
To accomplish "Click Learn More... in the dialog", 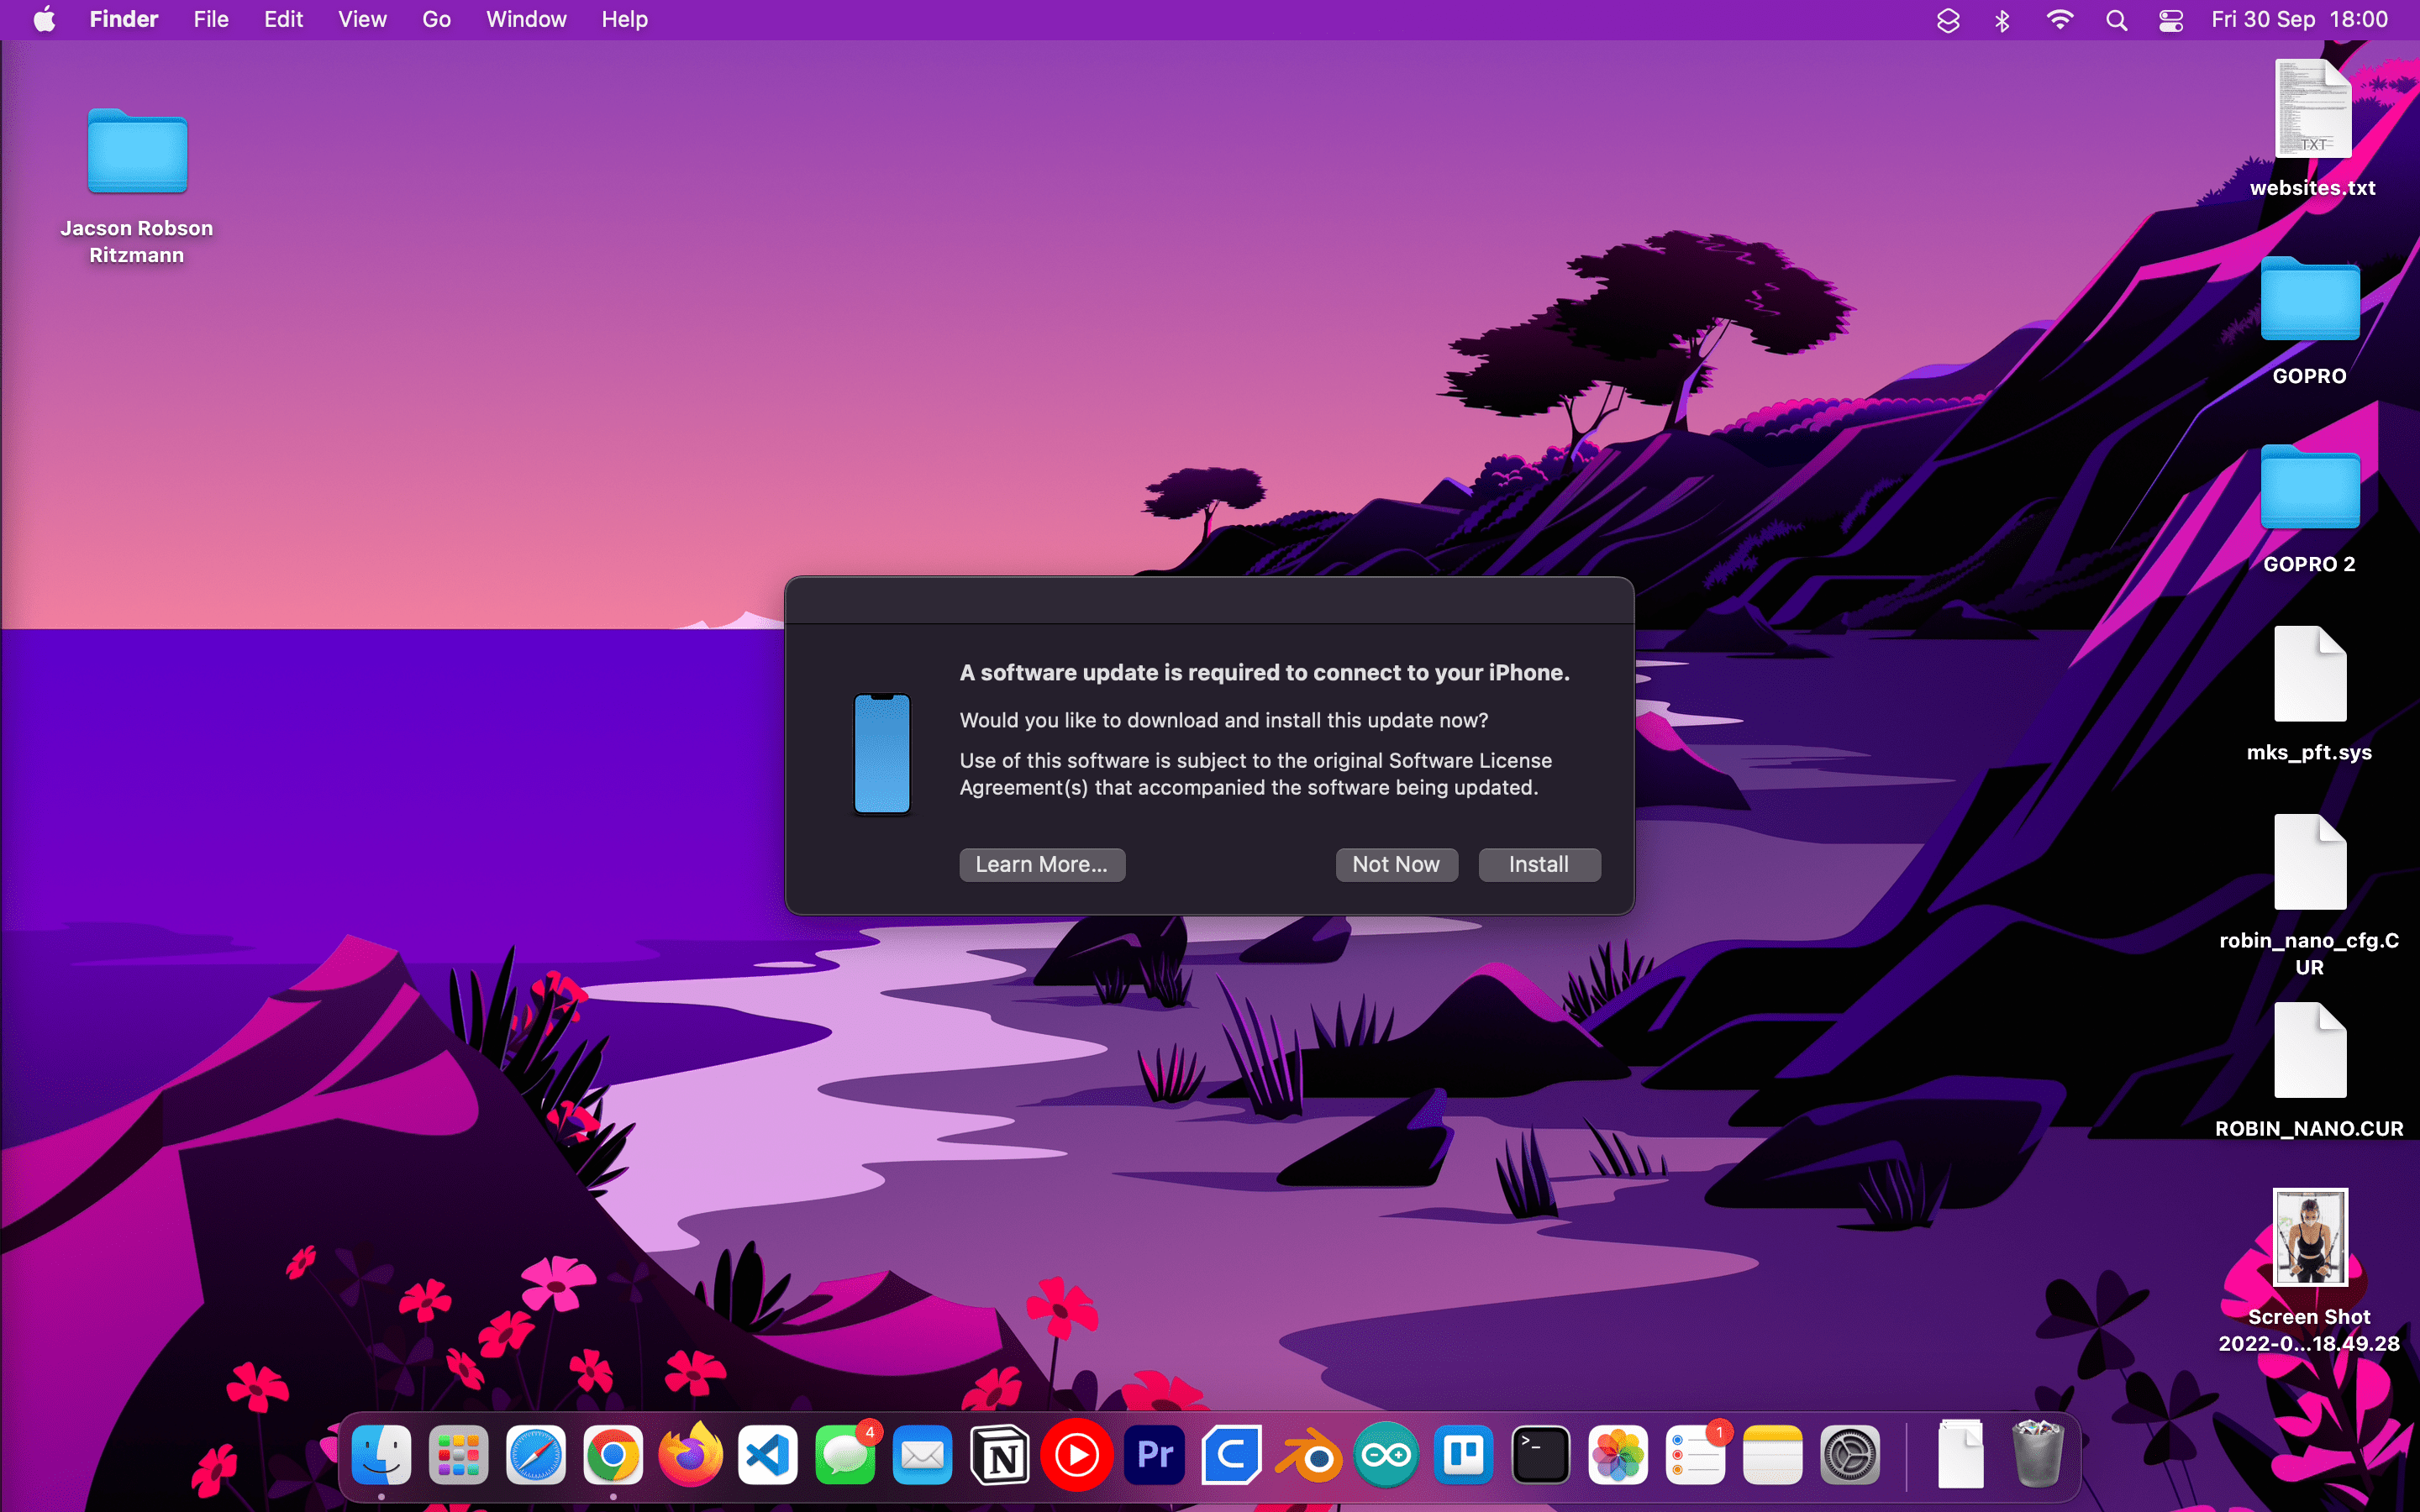I will click(1041, 864).
